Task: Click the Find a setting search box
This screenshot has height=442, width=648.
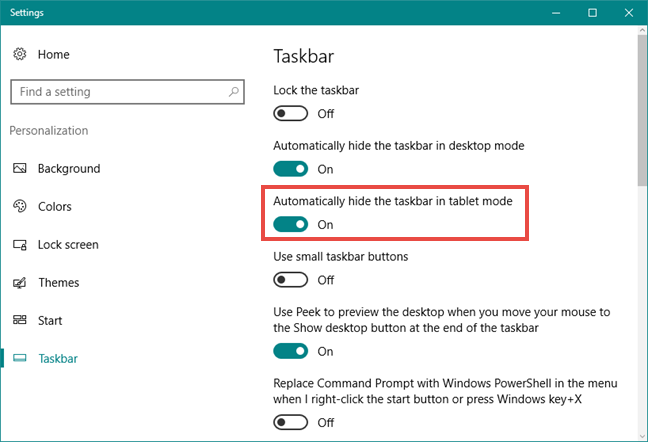Action: [127, 92]
